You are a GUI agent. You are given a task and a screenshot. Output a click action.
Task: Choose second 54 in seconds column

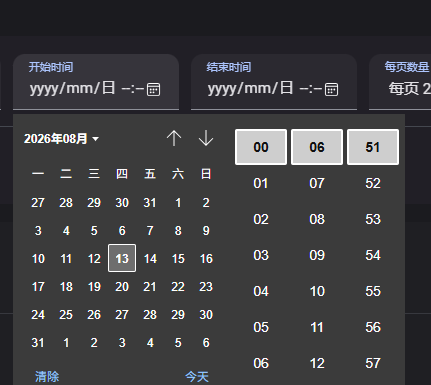pyautogui.click(x=373, y=255)
